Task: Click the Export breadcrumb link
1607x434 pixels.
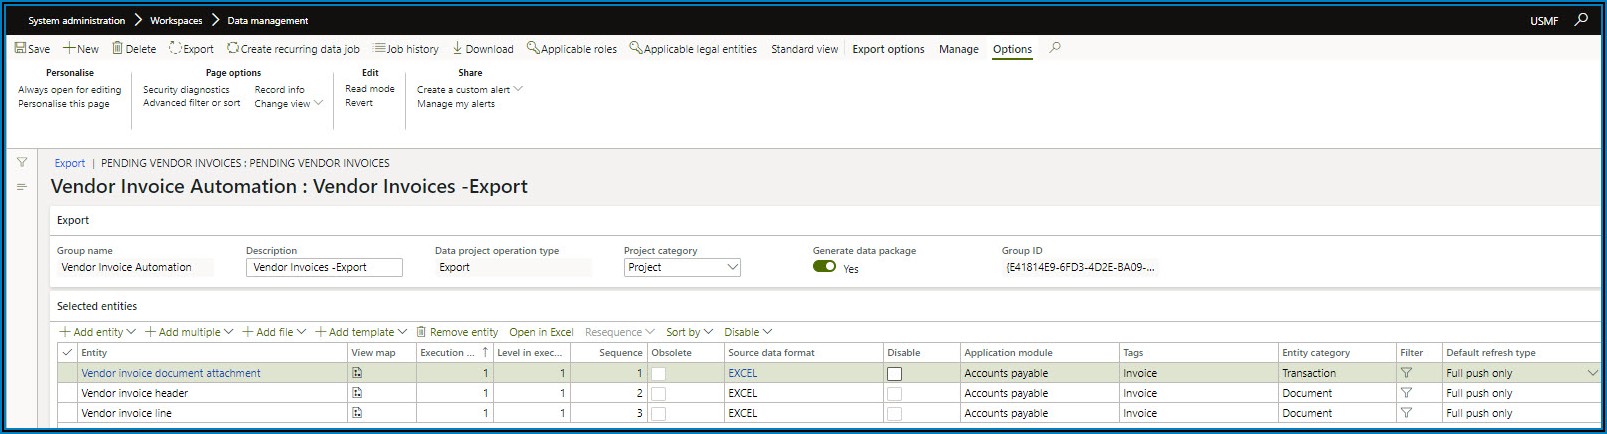Action: click(70, 163)
